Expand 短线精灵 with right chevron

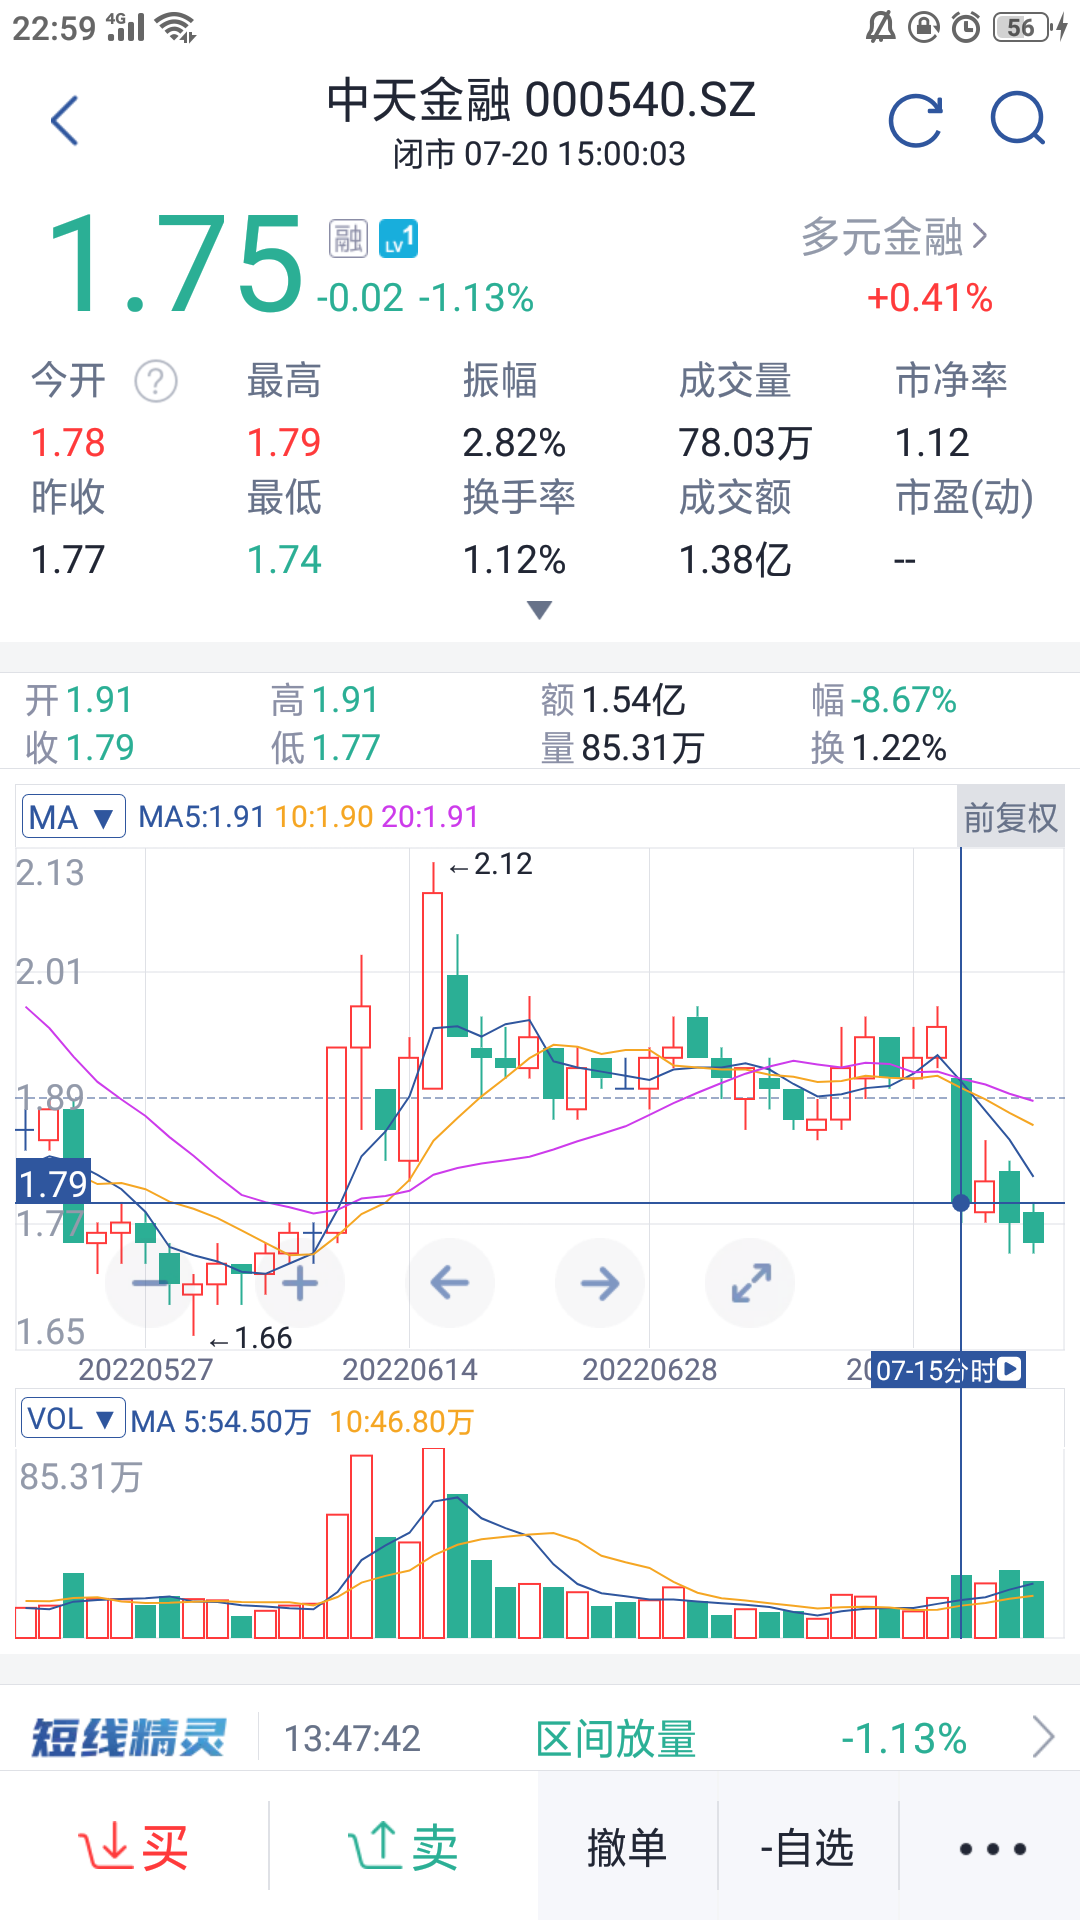(x=1043, y=1737)
